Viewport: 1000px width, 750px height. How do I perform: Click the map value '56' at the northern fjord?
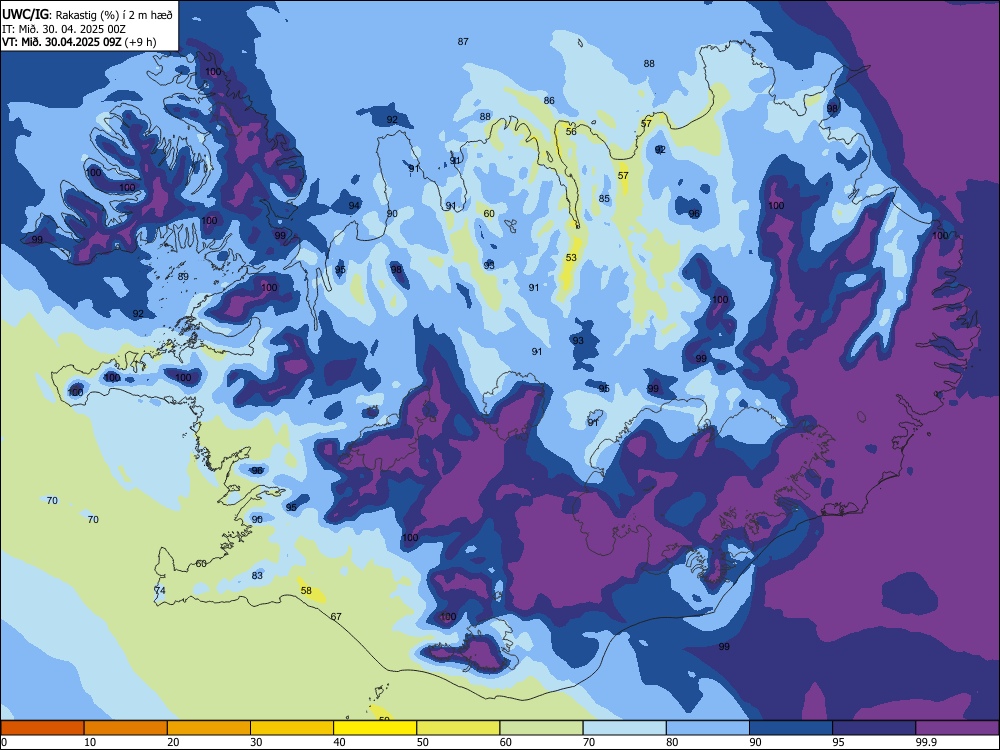[571, 132]
